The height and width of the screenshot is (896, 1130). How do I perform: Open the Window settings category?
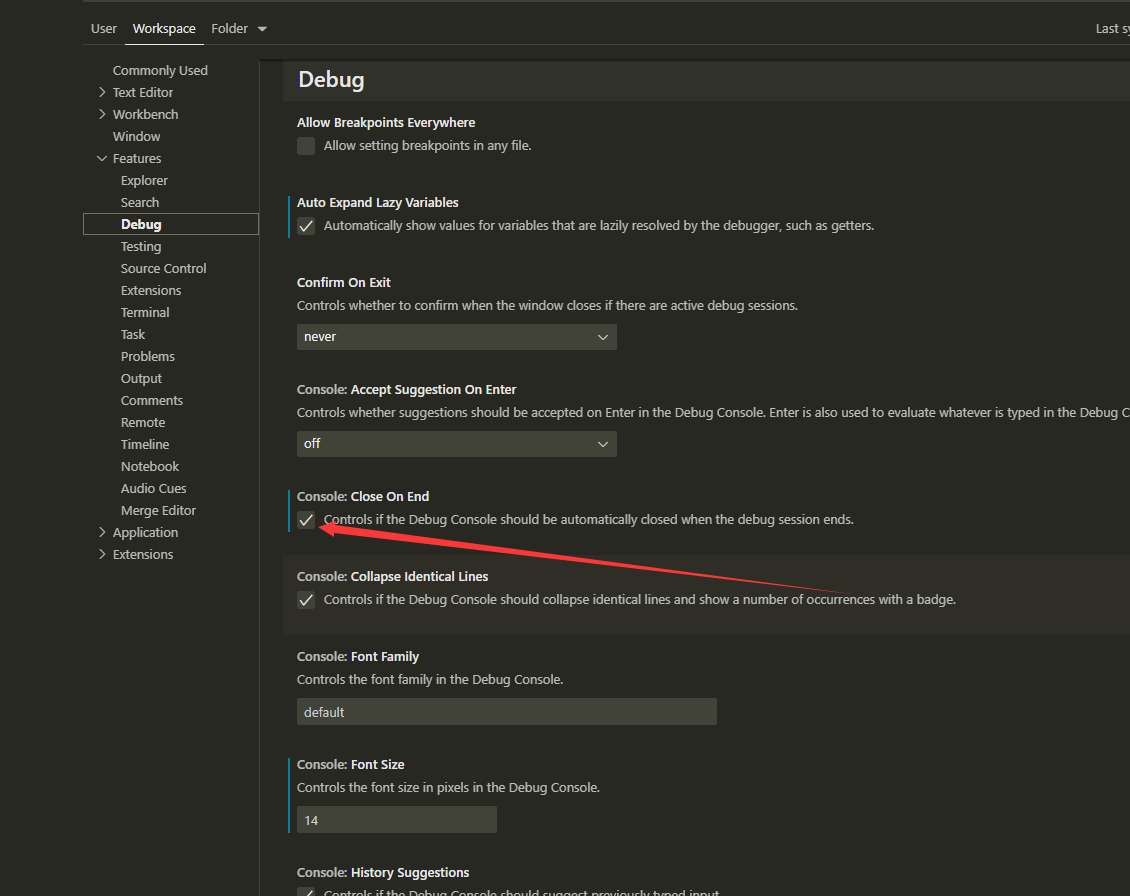pos(136,136)
